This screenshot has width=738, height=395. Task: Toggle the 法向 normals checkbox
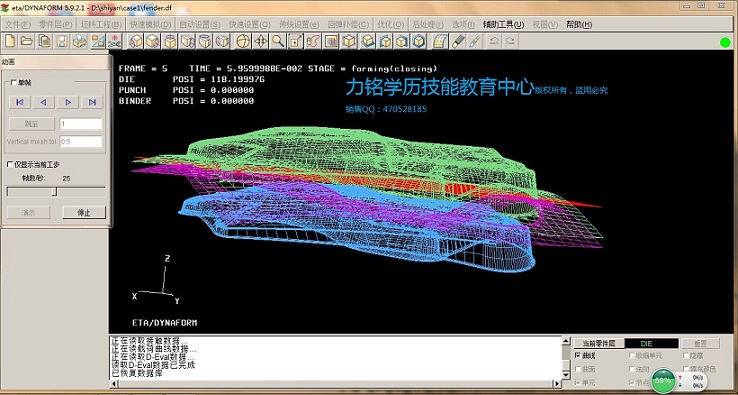(x=632, y=370)
